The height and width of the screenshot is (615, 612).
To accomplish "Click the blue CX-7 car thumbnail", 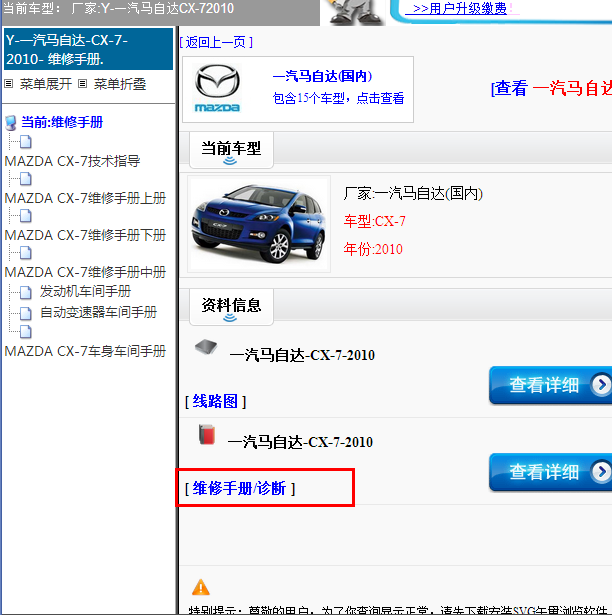I will pos(259,224).
